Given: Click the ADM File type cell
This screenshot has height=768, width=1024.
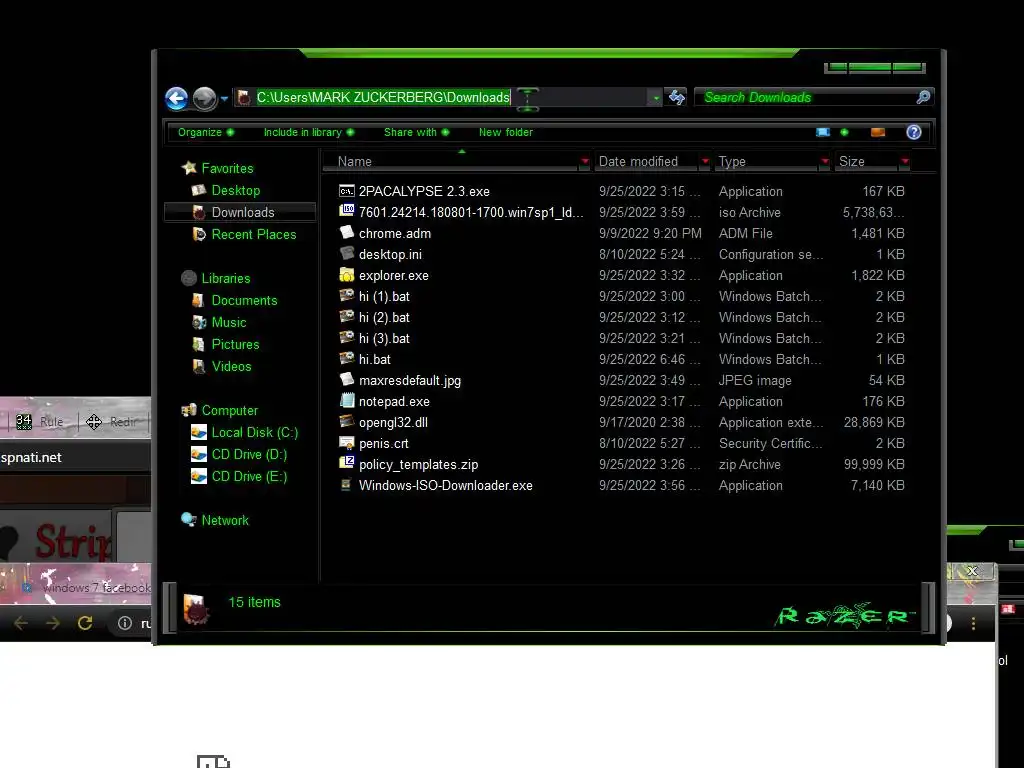Looking at the screenshot, I should tap(745, 233).
